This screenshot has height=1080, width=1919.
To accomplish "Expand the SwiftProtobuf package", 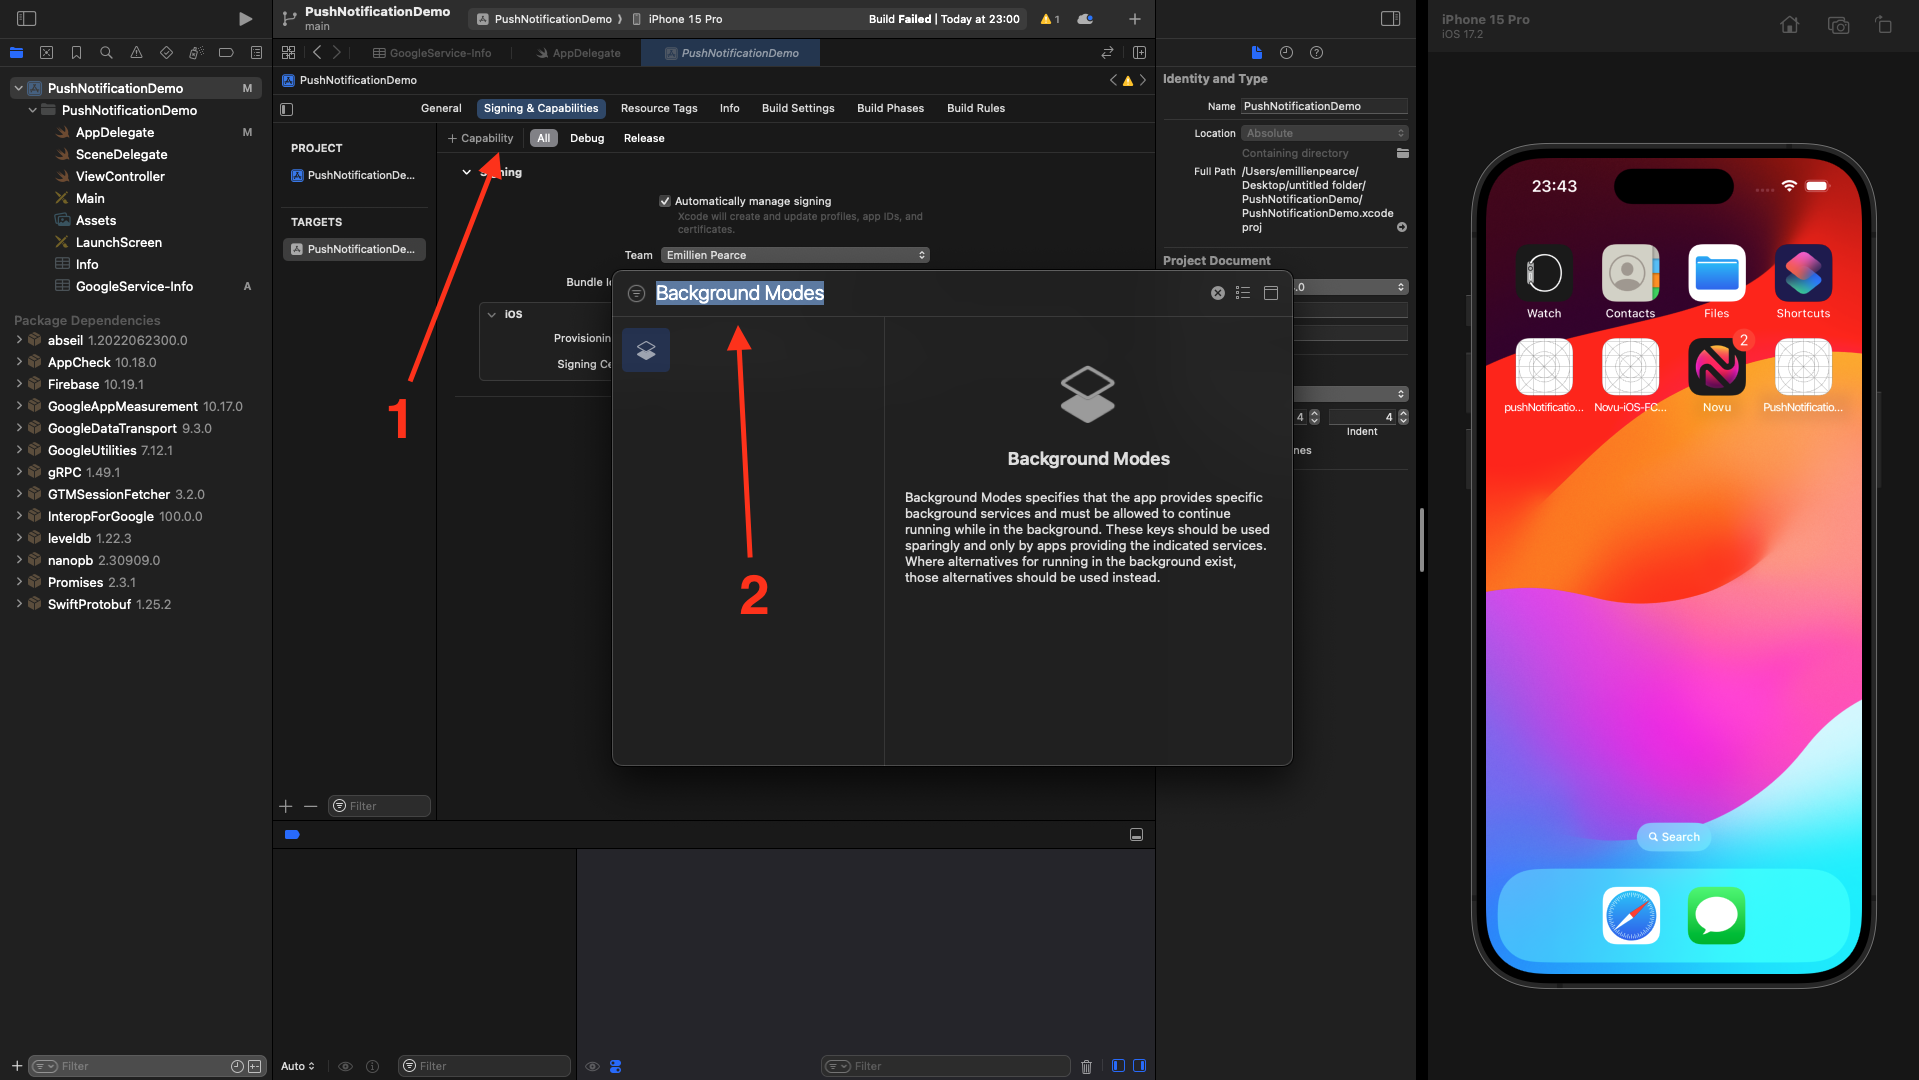I will coord(19,604).
